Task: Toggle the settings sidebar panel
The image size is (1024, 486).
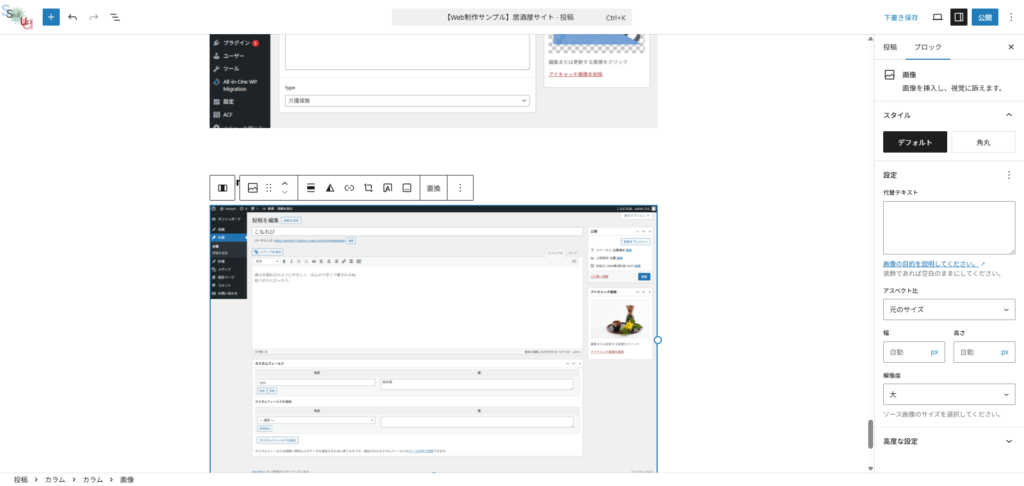Action: [x=958, y=18]
